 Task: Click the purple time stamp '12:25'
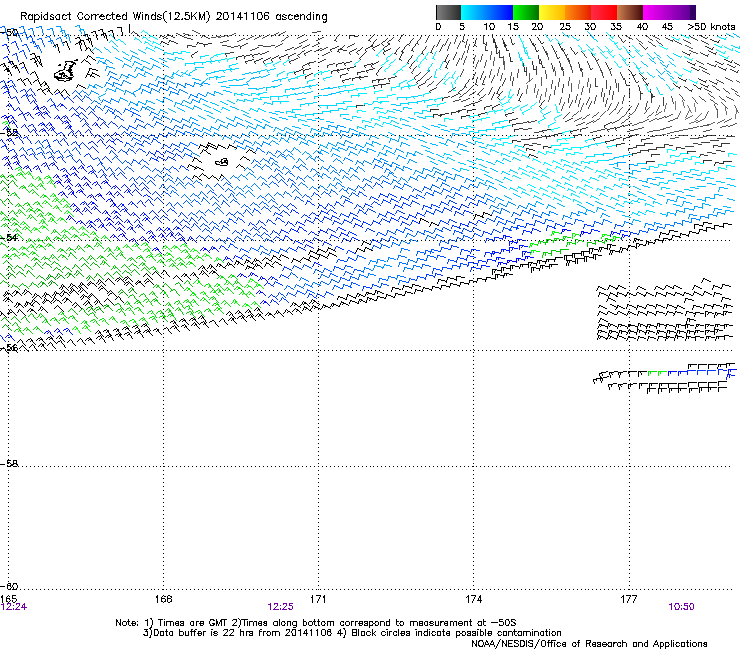coord(280,607)
